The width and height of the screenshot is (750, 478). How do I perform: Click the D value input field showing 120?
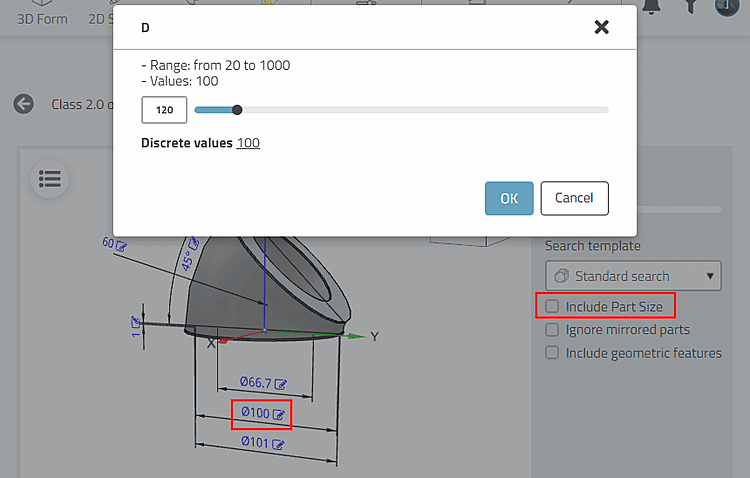pyautogui.click(x=164, y=110)
